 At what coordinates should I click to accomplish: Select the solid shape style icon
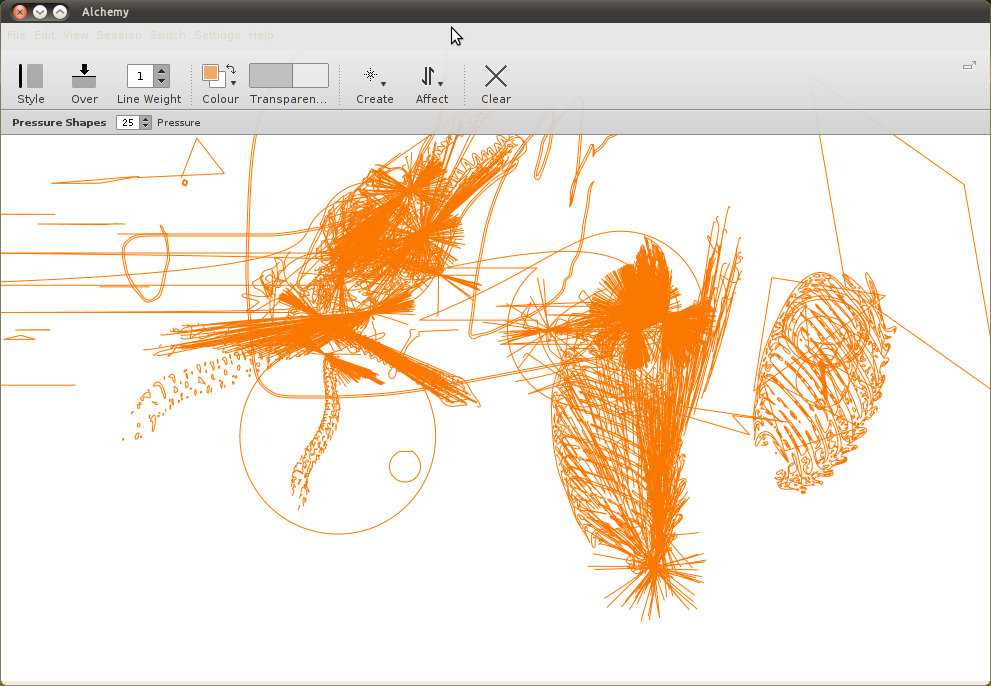pos(36,74)
